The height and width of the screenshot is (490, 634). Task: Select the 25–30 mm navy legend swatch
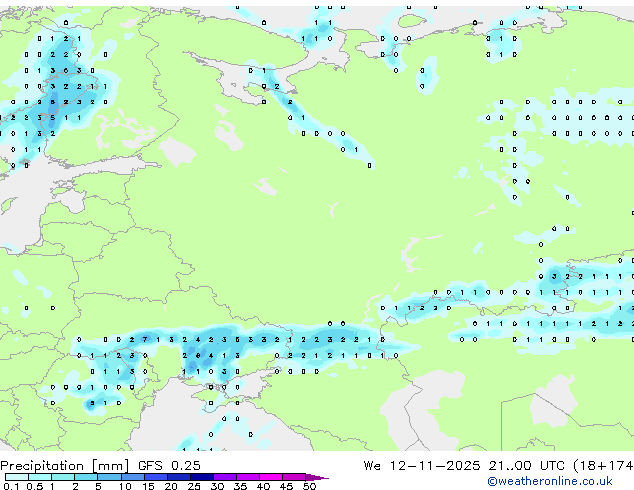[202, 477]
